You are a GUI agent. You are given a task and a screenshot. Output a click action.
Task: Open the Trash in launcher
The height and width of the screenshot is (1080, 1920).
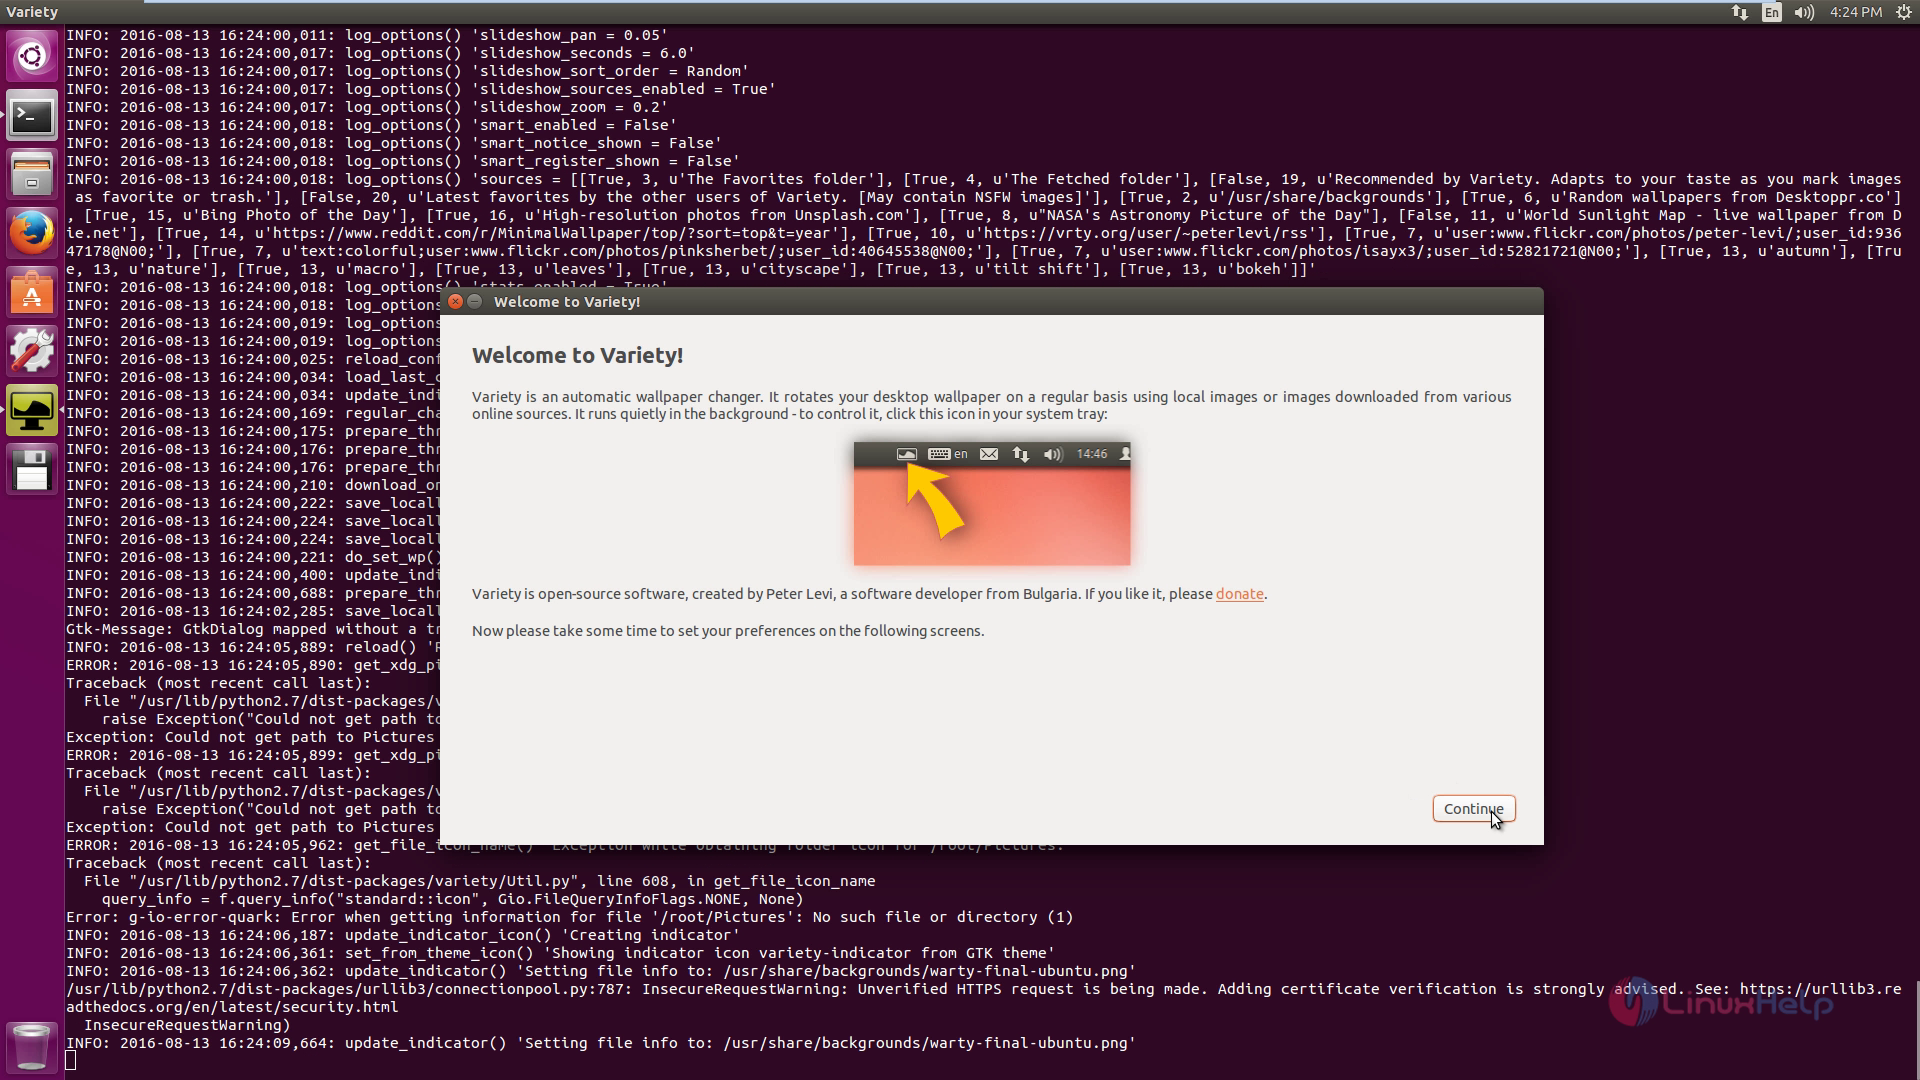coord(32,1046)
